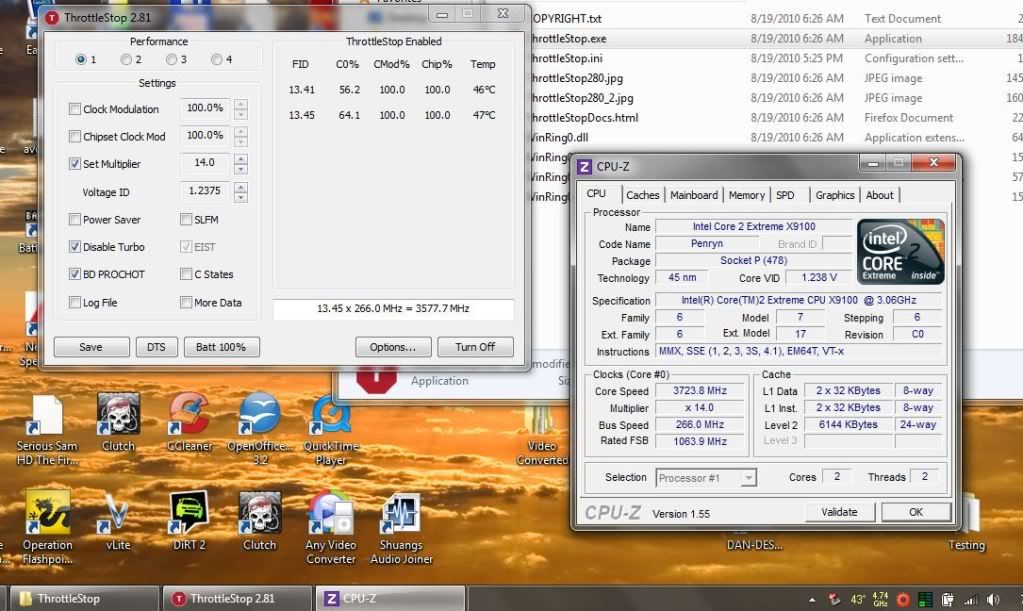Image resolution: width=1023 pixels, height=611 pixels.
Task: Enable the Chipset Clock Mod checkbox
Action: (x=74, y=136)
